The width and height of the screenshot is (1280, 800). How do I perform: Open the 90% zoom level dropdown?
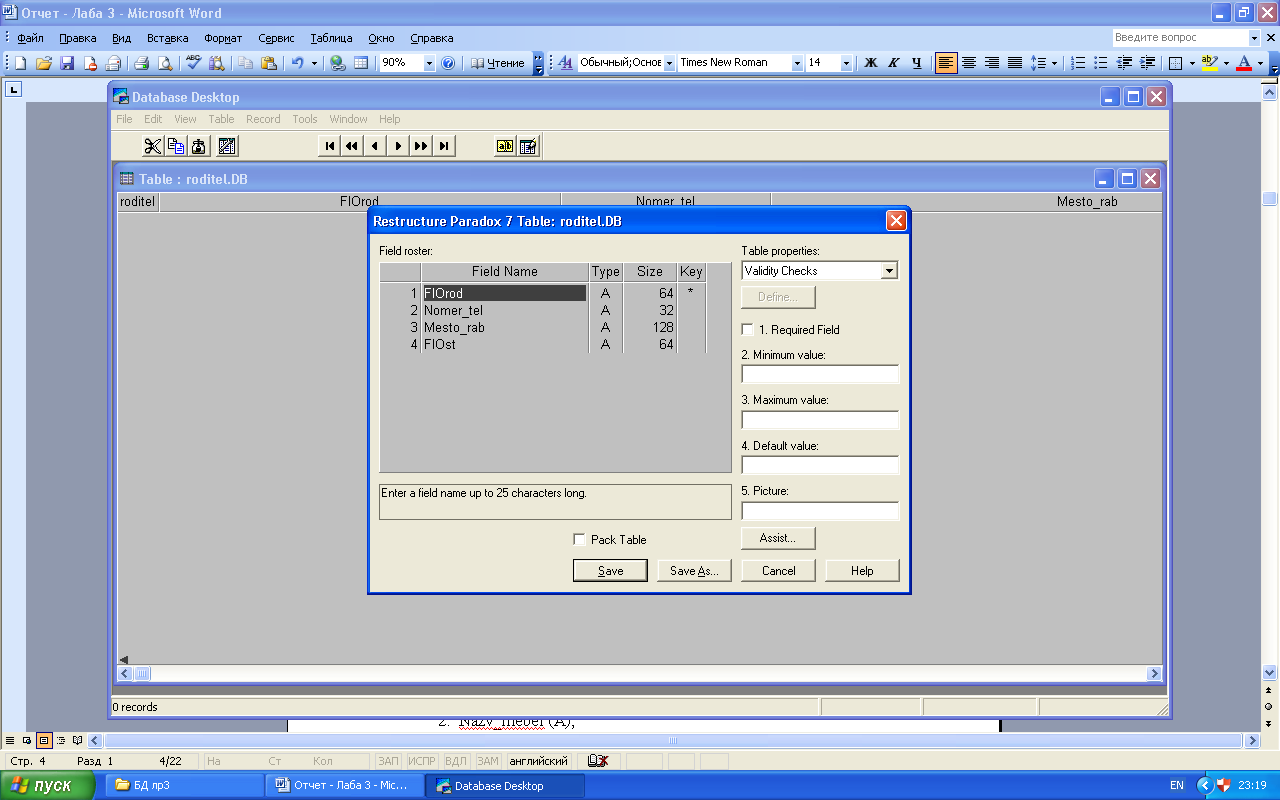coord(429,63)
